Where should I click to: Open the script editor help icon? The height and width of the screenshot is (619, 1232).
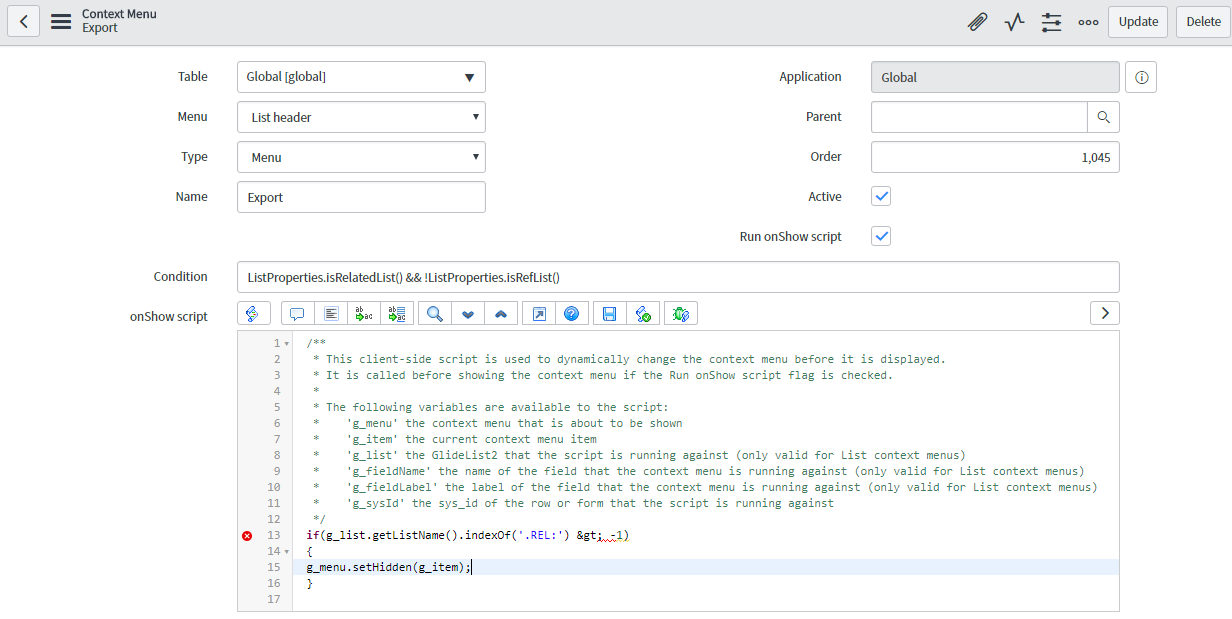click(572, 313)
